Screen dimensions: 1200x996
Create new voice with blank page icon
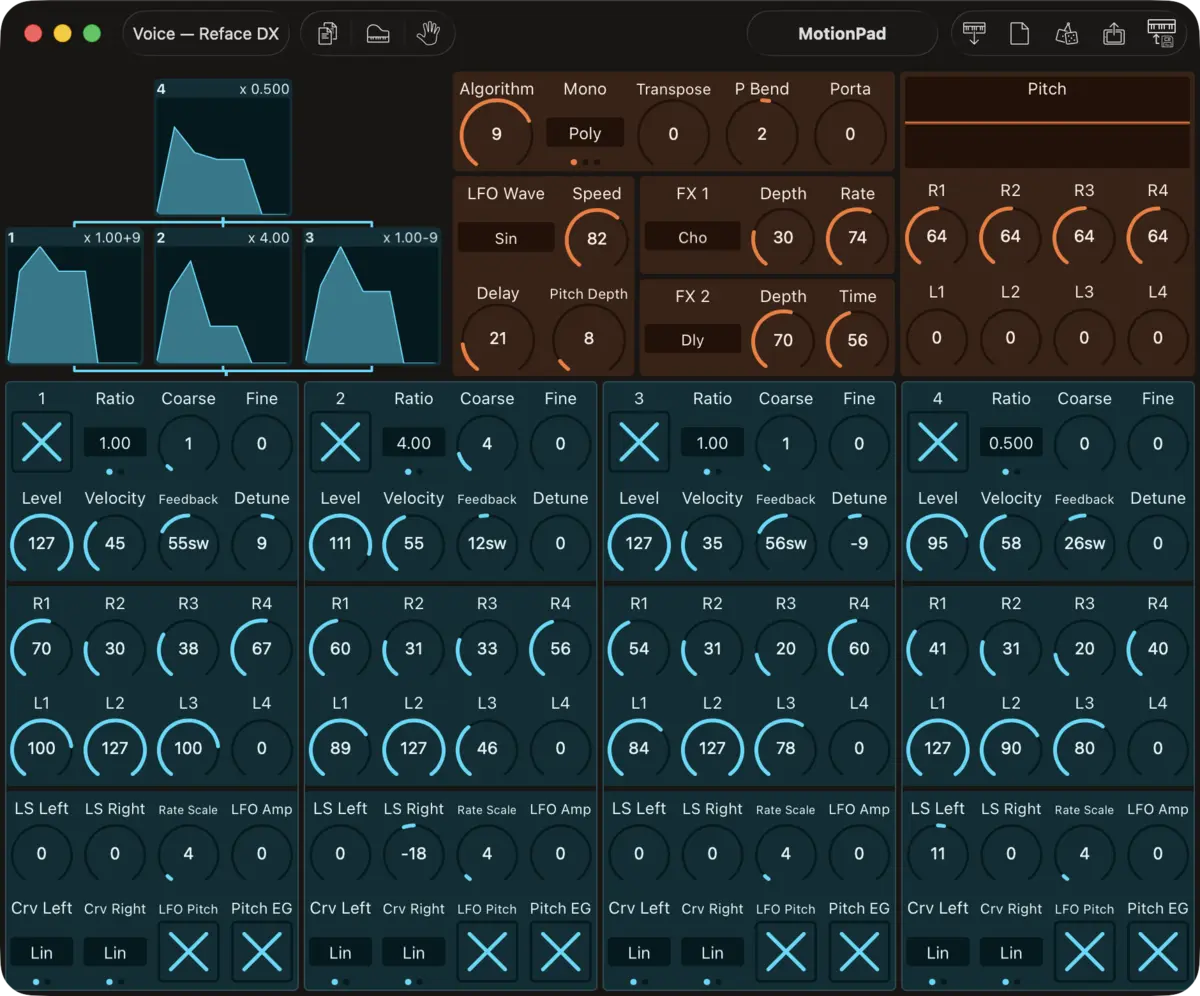pos(1019,34)
